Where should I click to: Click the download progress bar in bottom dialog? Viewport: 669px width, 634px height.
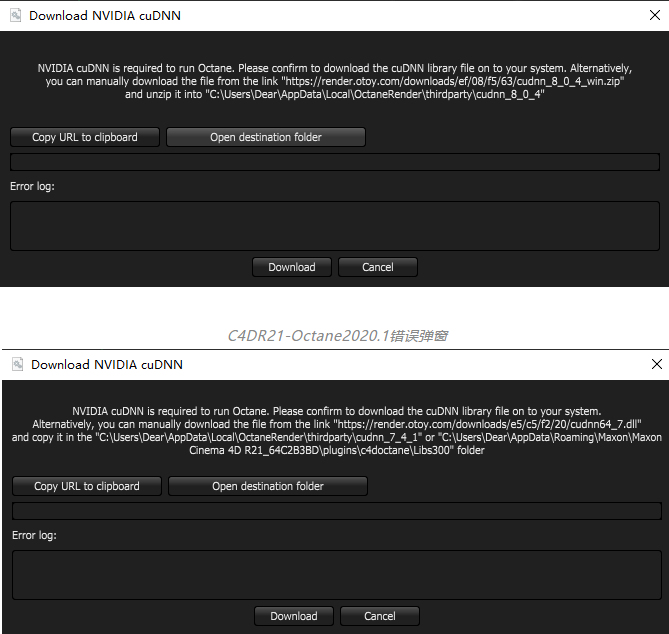[337, 511]
